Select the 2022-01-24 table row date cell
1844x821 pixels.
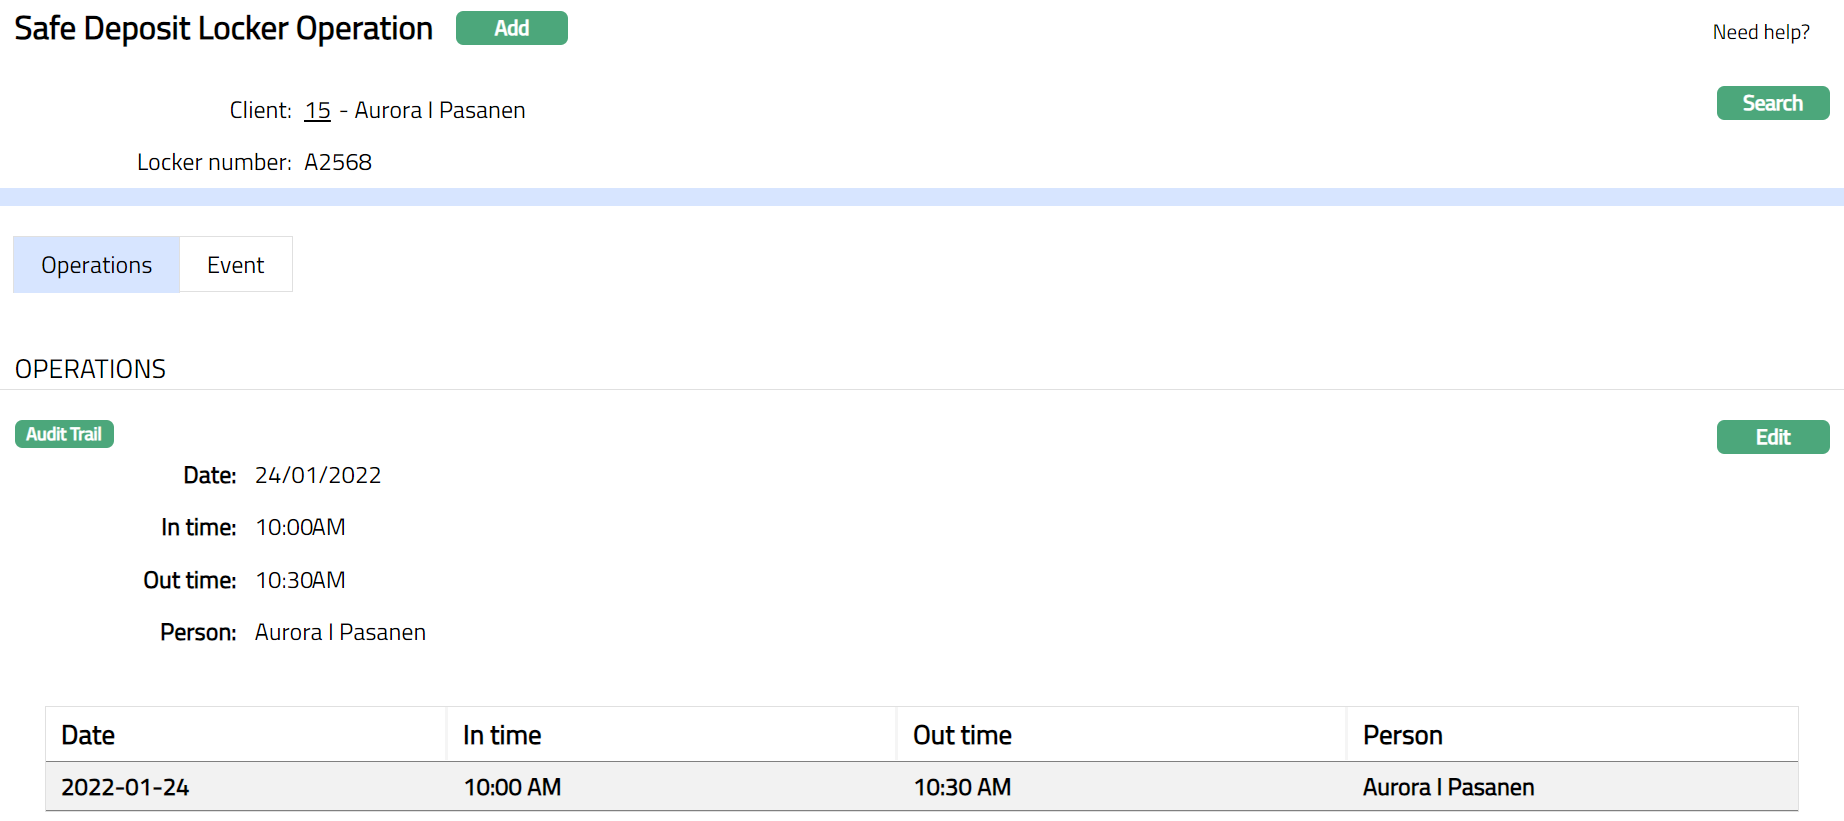(125, 787)
